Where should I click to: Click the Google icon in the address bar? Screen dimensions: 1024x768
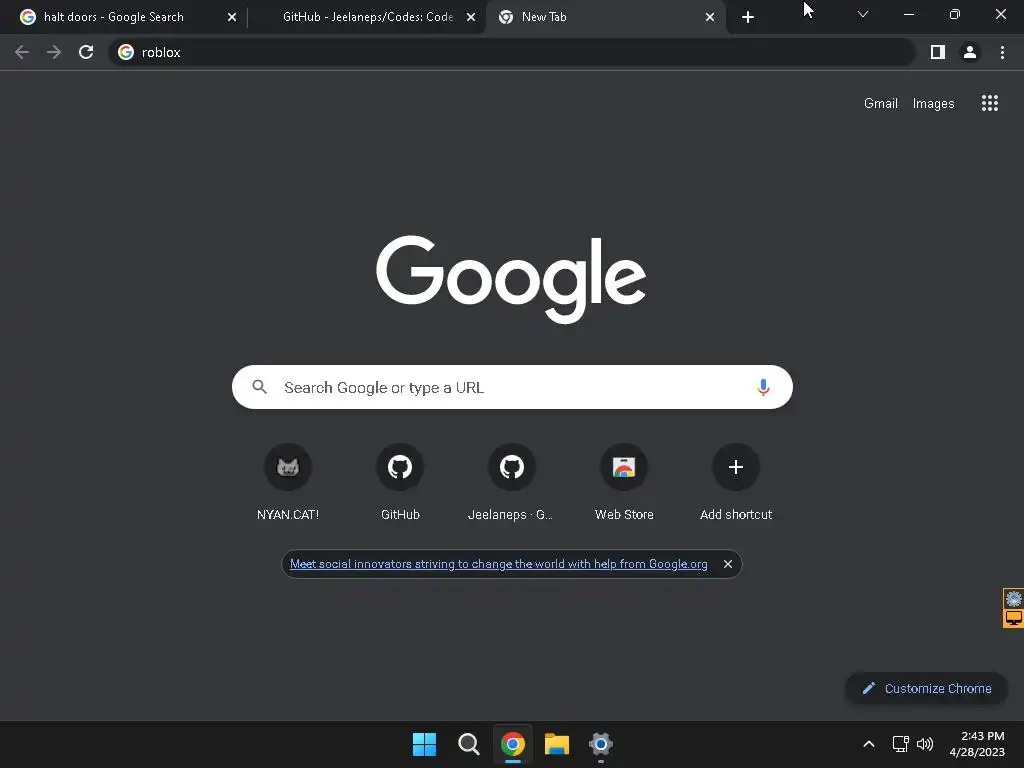(126, 52)
